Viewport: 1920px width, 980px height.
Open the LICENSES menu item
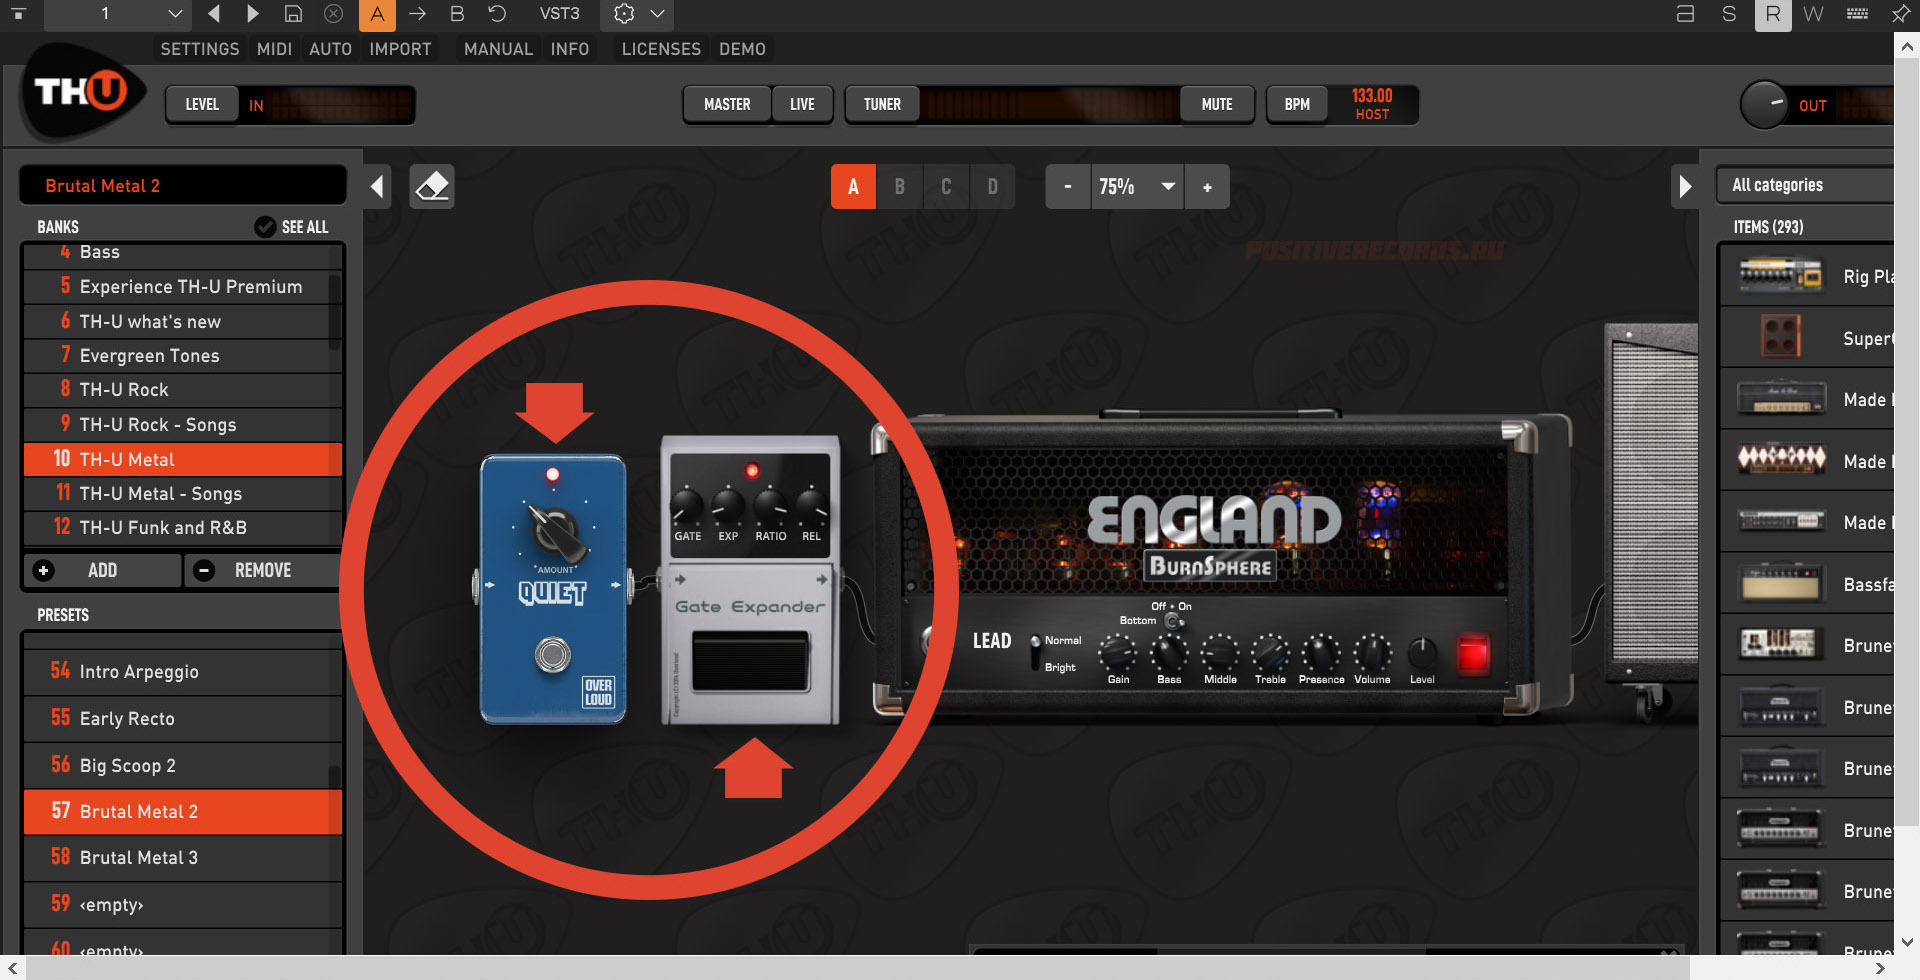[x=661, y=49]
